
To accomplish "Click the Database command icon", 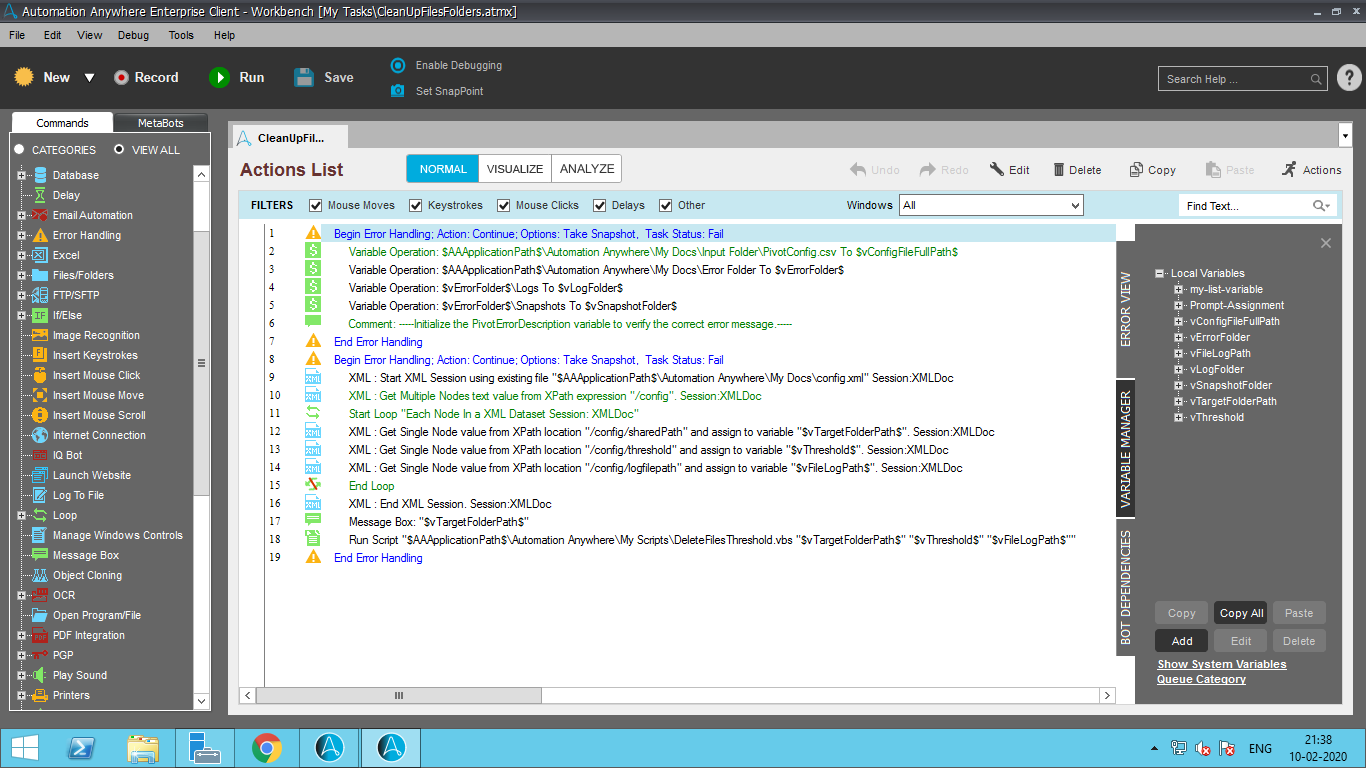I will tap(40, 175).
